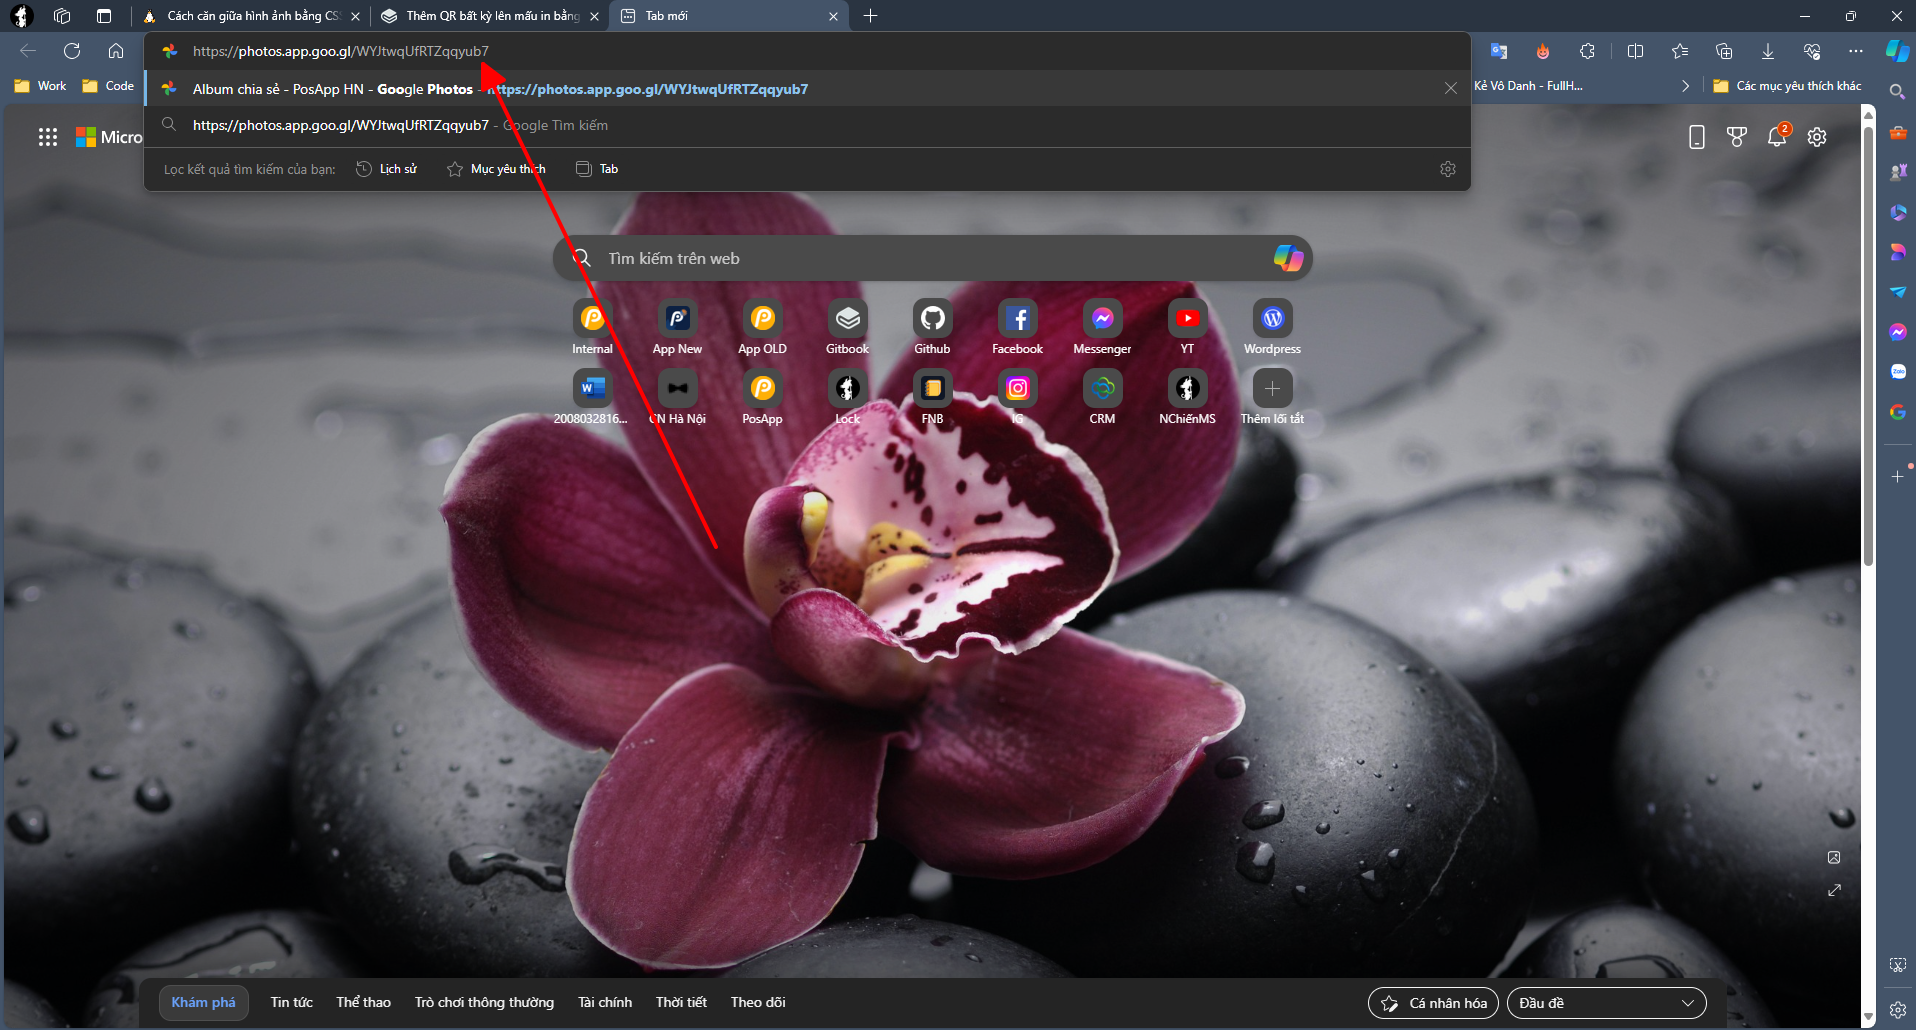1916x1030 pixels.
Task: Select the Thể thao feed tab
Action: (363, 1002)
